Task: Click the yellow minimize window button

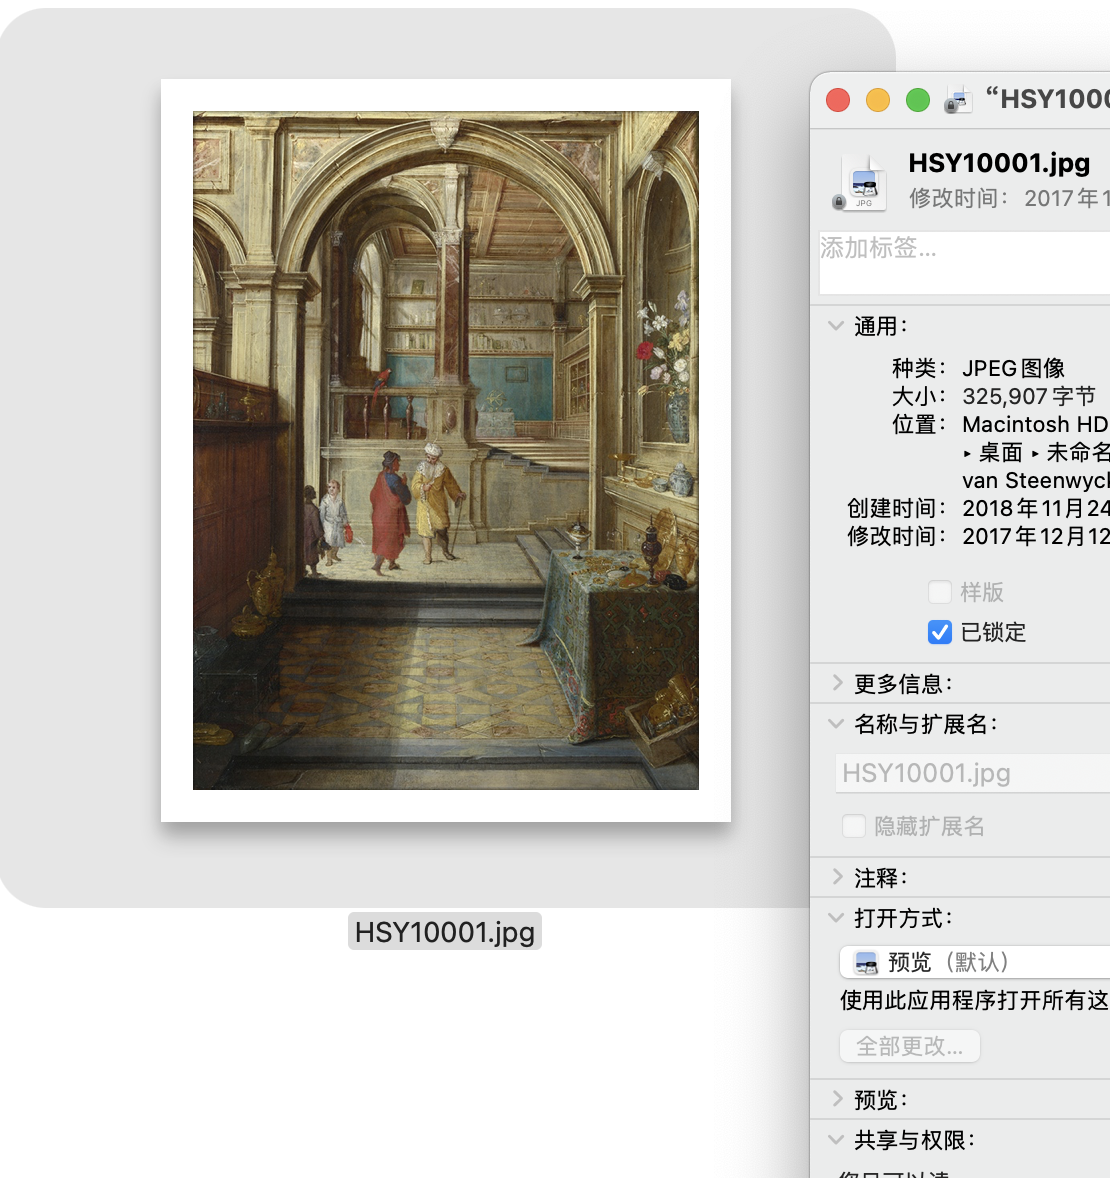Action: (x=878, y=100)
